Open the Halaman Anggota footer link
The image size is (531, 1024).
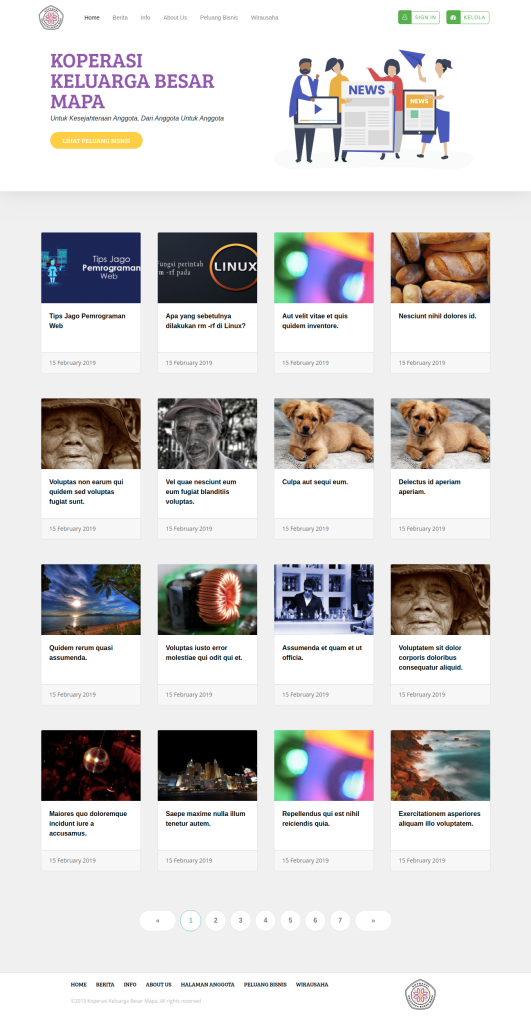pos(208,984)
